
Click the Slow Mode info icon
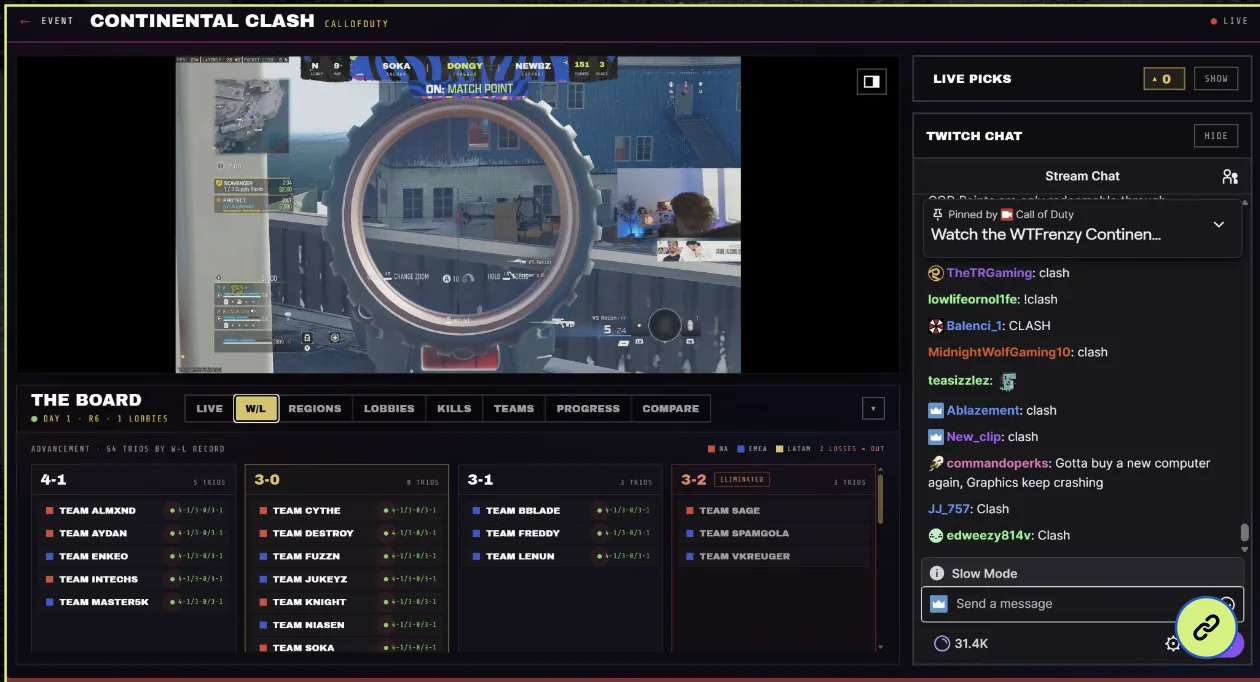tap(937, 573)
